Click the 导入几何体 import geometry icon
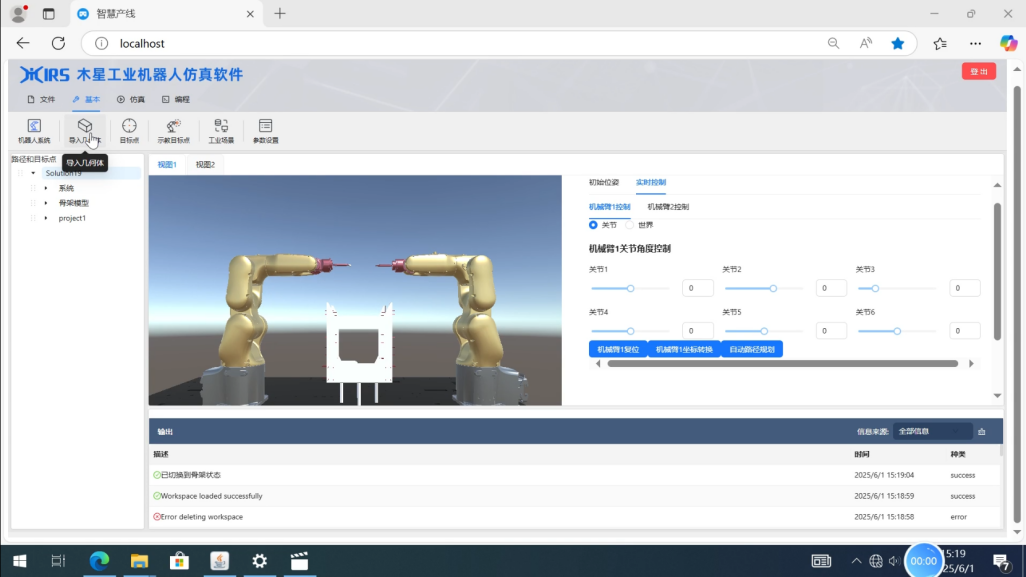 pos(85,127)
